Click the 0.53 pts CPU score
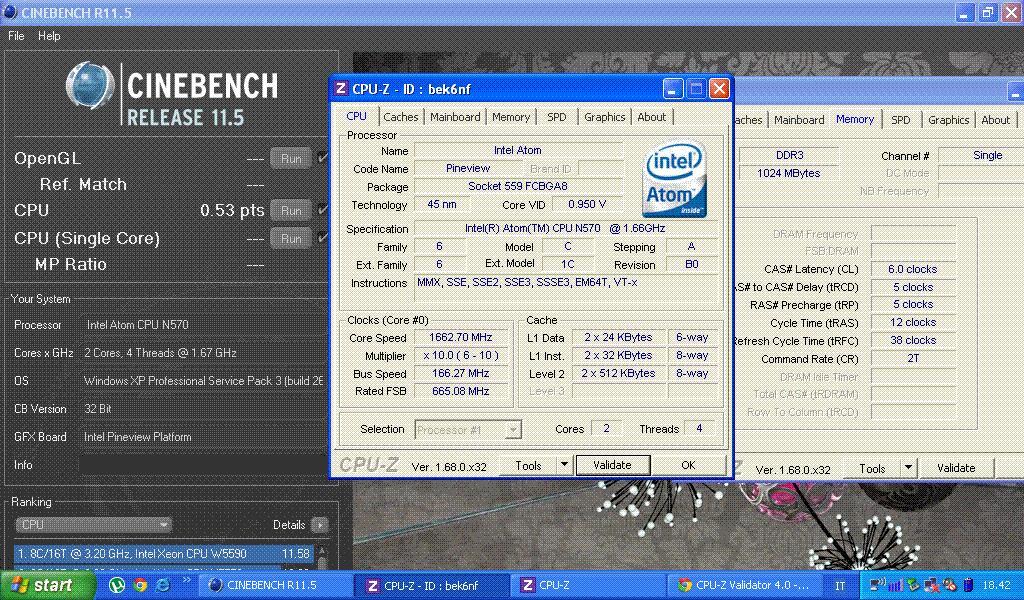1024x600 pixels. [x=232, y=210]
